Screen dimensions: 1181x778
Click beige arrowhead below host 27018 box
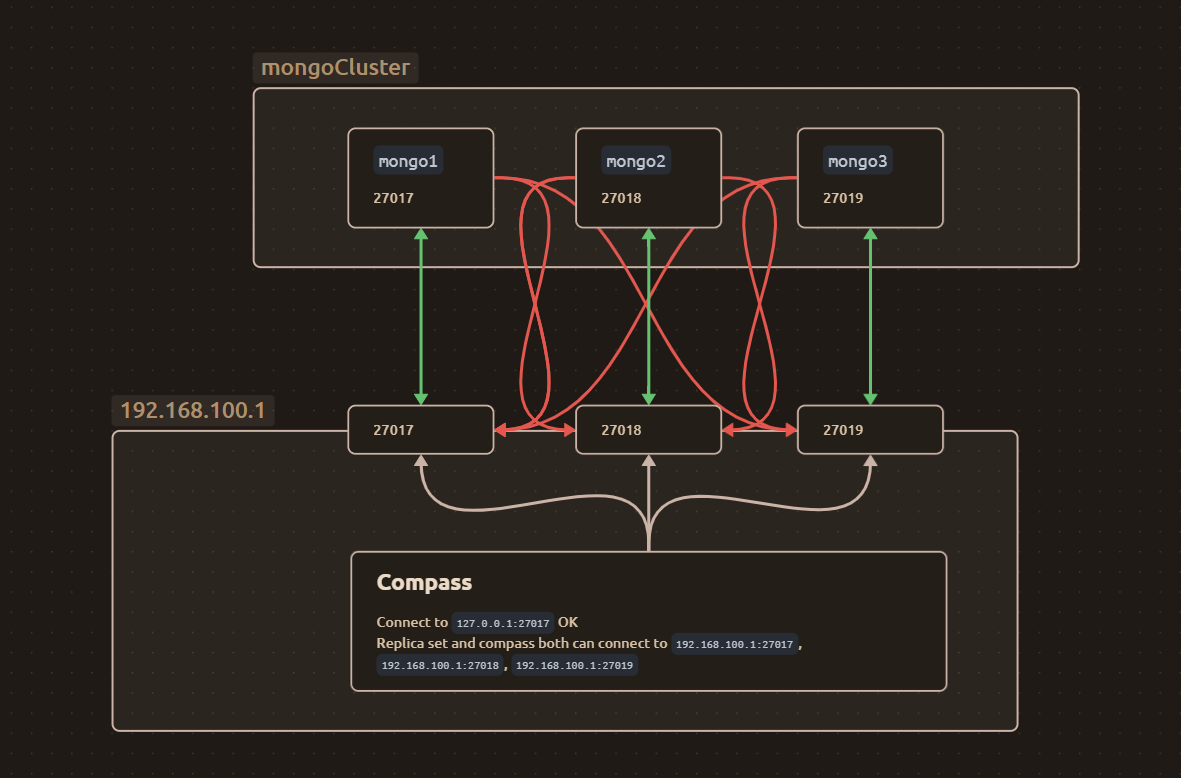point(648,460)
